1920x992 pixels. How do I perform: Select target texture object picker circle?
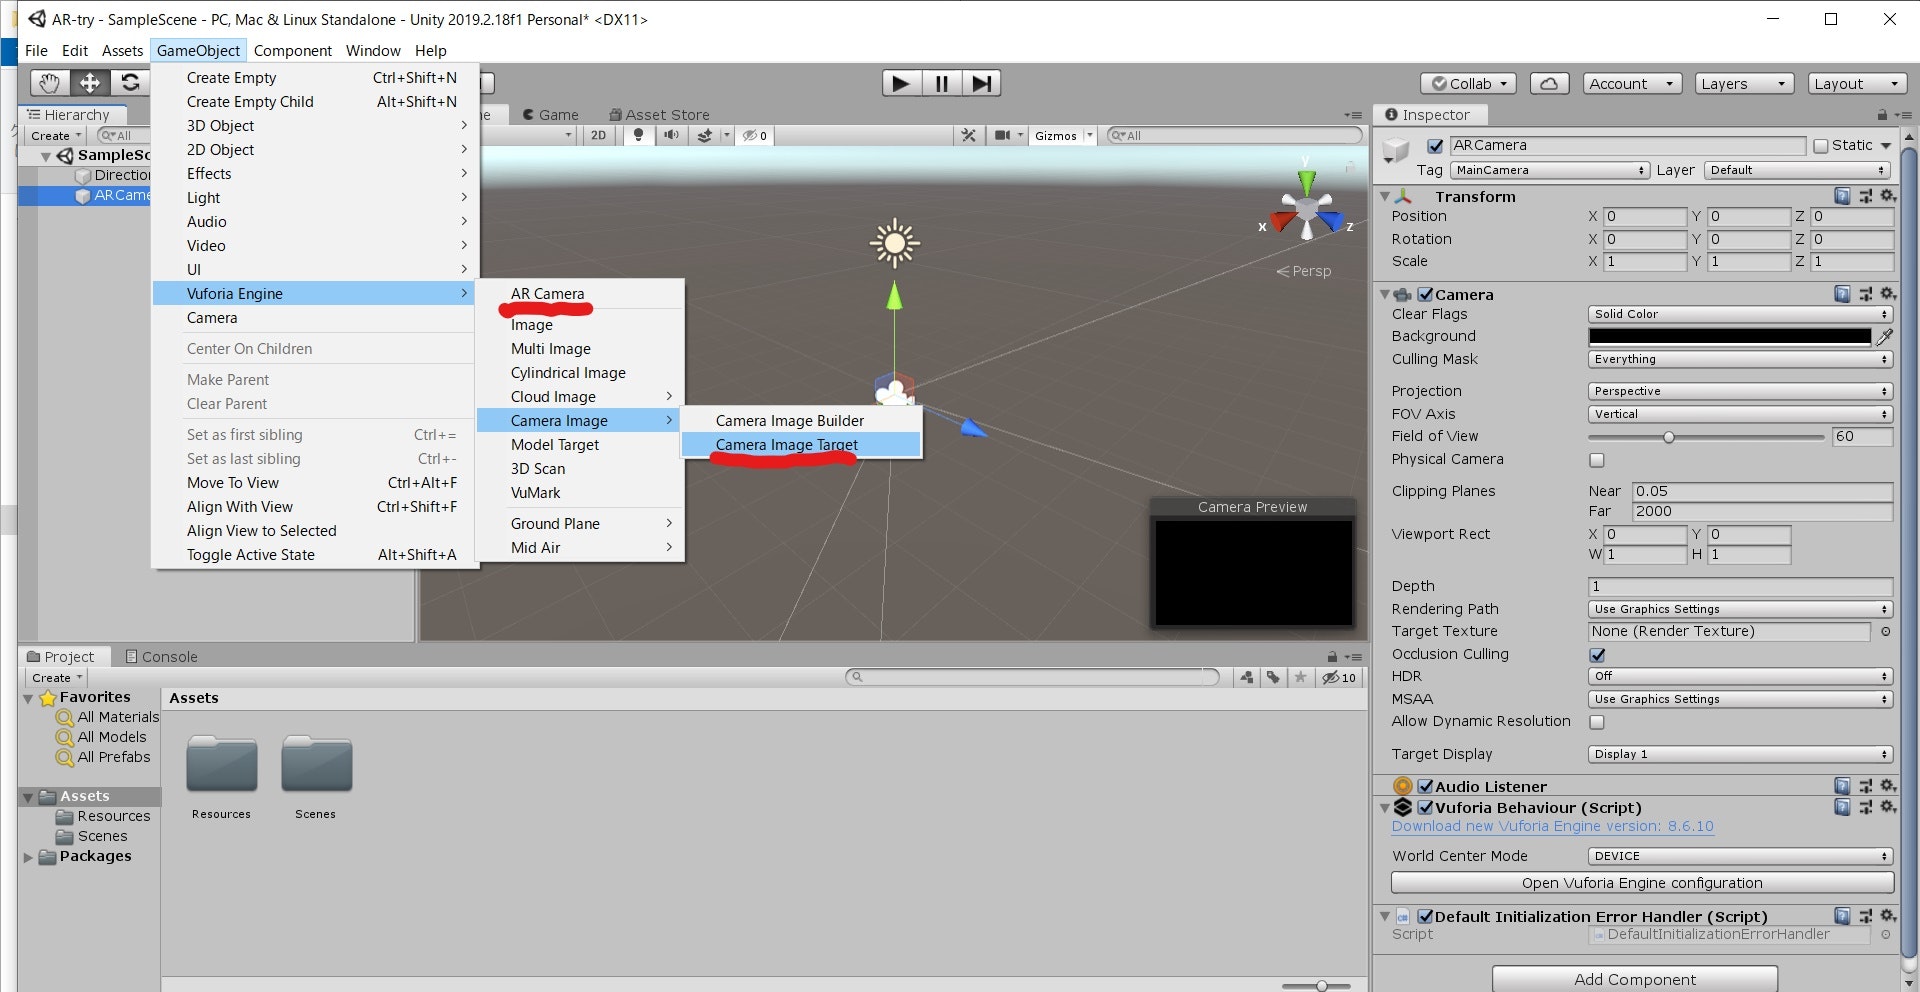1885,631
